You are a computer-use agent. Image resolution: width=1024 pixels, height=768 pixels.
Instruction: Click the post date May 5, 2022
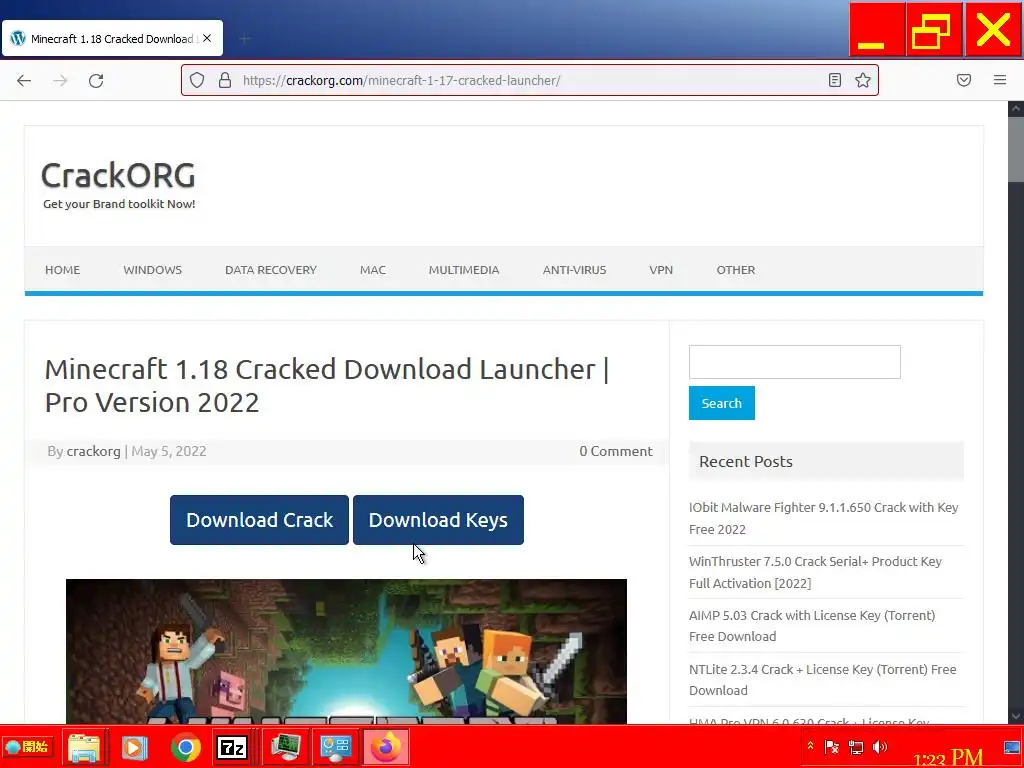[169, 451]
